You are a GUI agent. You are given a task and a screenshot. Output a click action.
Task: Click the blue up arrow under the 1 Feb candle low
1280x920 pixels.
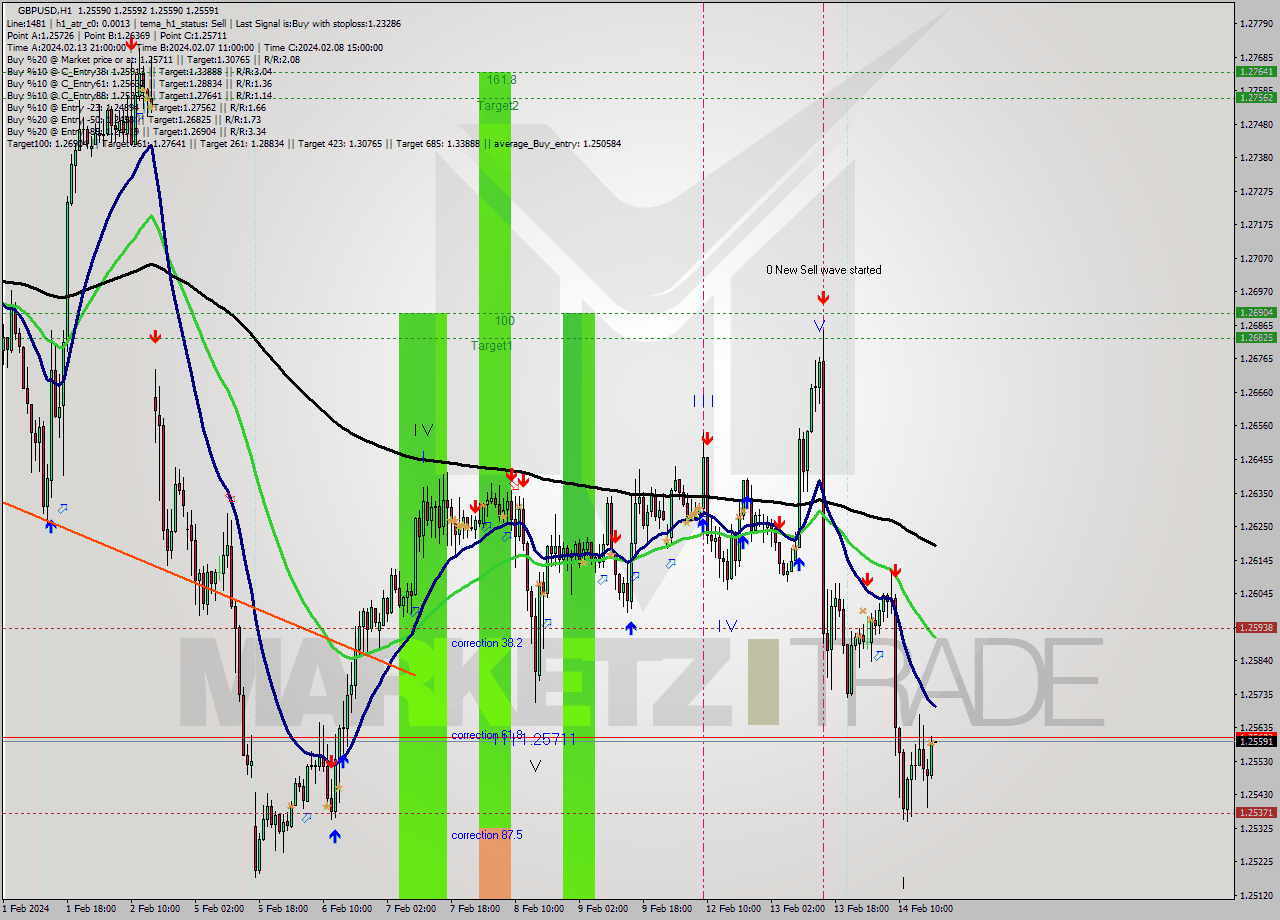50,525
